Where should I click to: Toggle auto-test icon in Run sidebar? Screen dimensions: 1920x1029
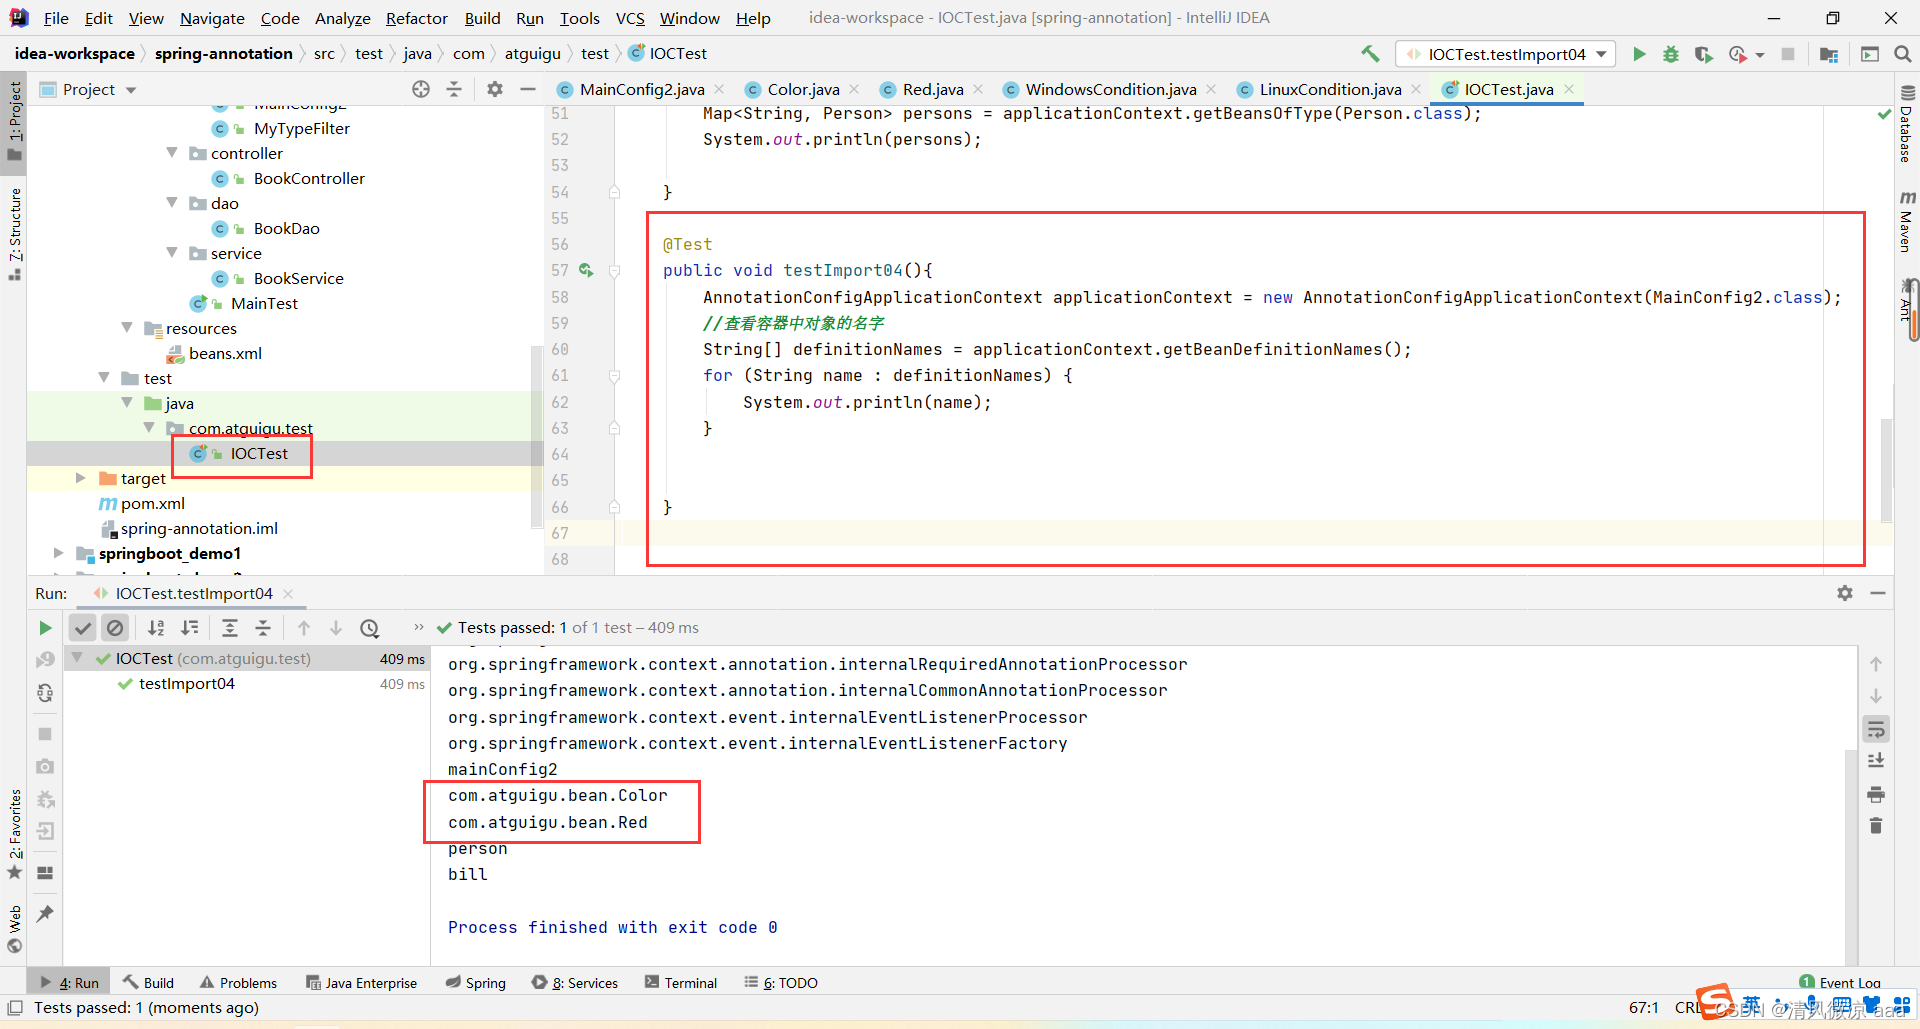click(x=45, y=693)
